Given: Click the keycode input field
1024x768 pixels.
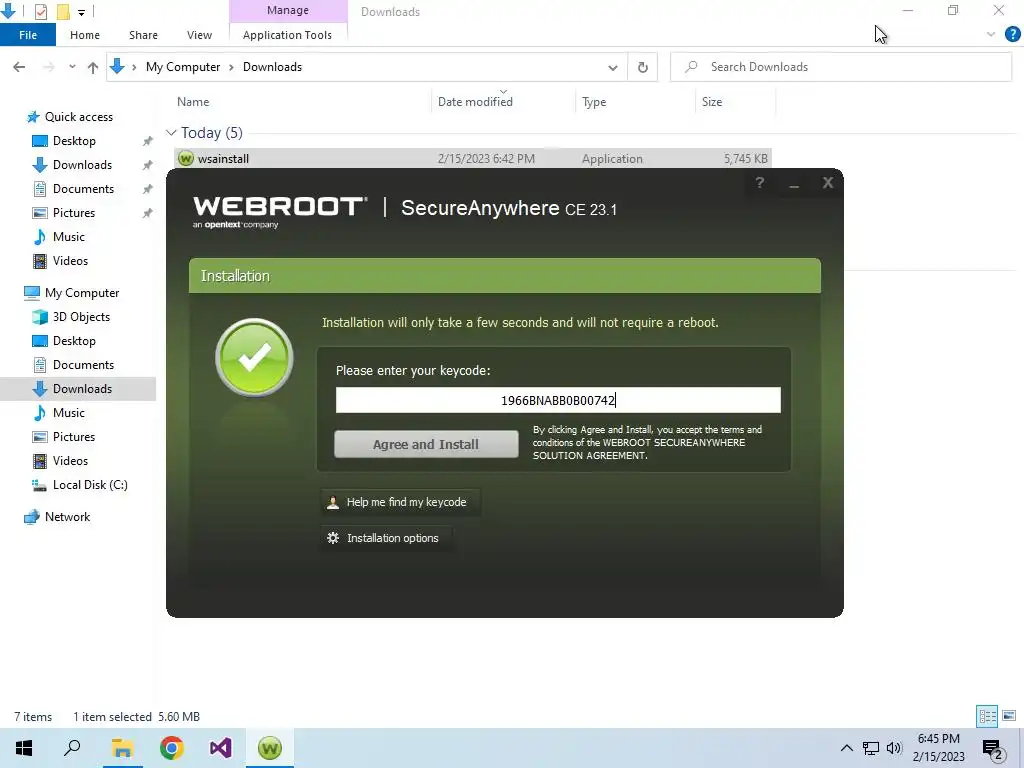Looking at the screenshot, I should click(x=558, y=400).
